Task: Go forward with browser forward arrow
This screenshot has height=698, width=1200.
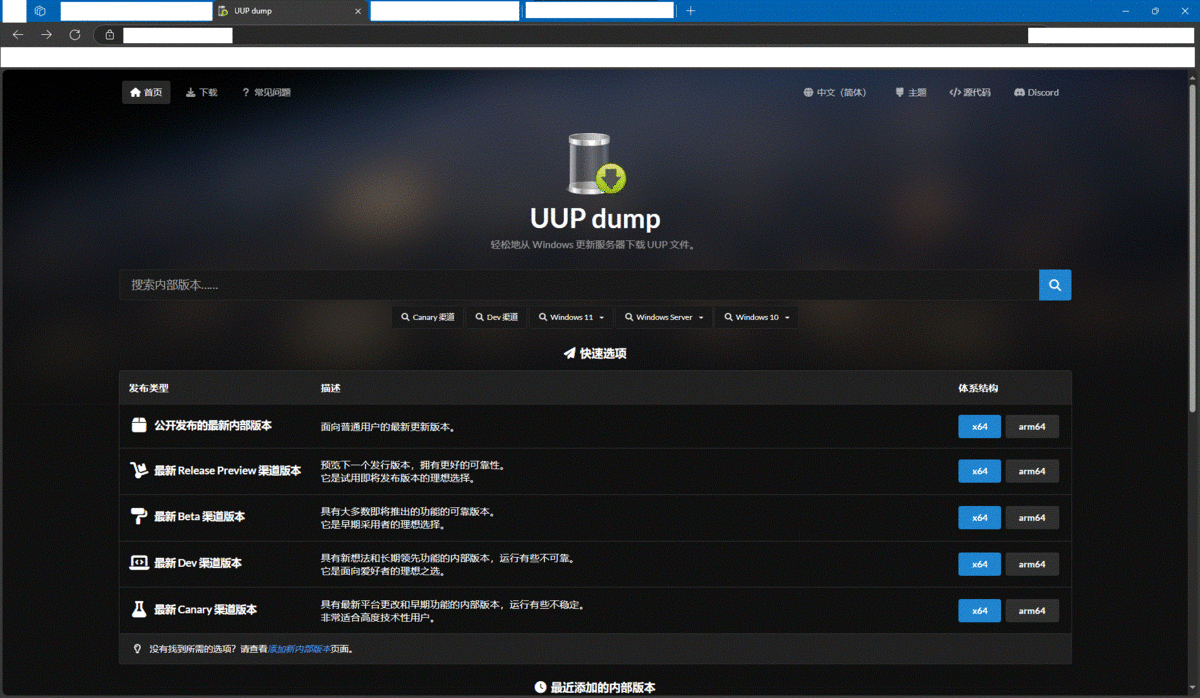Action: (46, 34)
